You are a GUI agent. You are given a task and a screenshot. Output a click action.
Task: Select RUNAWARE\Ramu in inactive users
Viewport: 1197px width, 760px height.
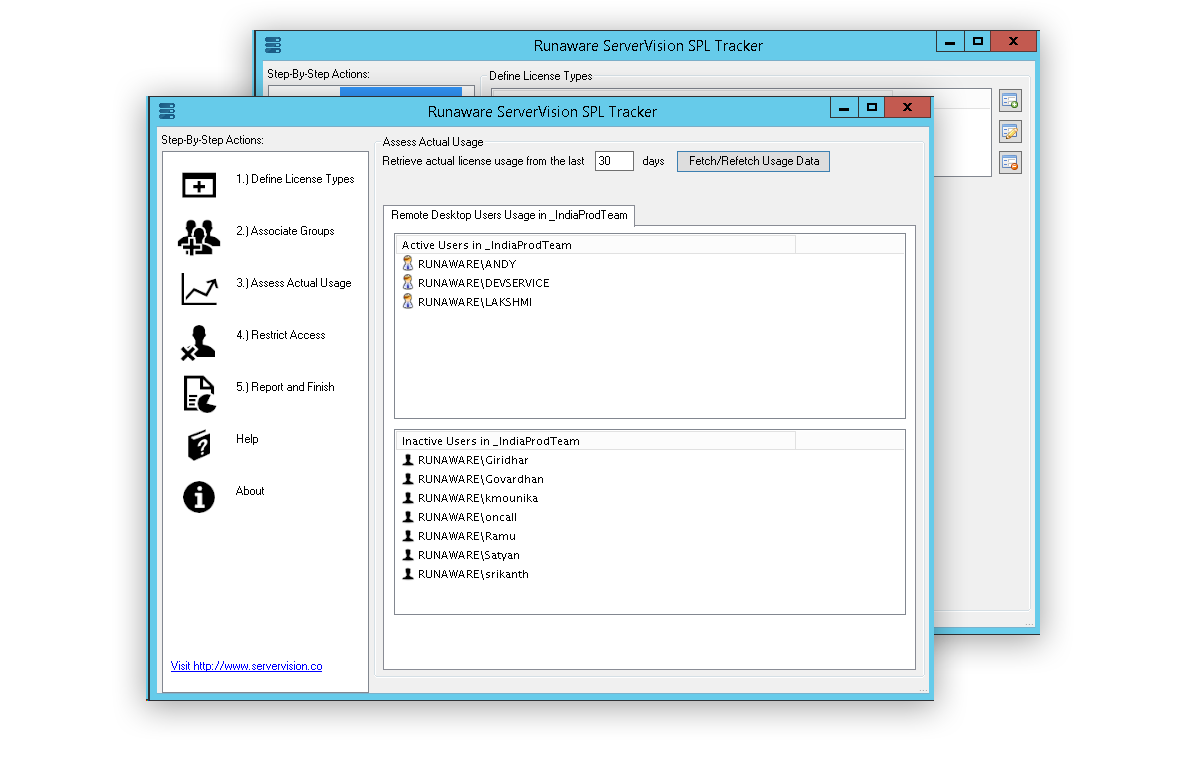[x=467, y=536]
